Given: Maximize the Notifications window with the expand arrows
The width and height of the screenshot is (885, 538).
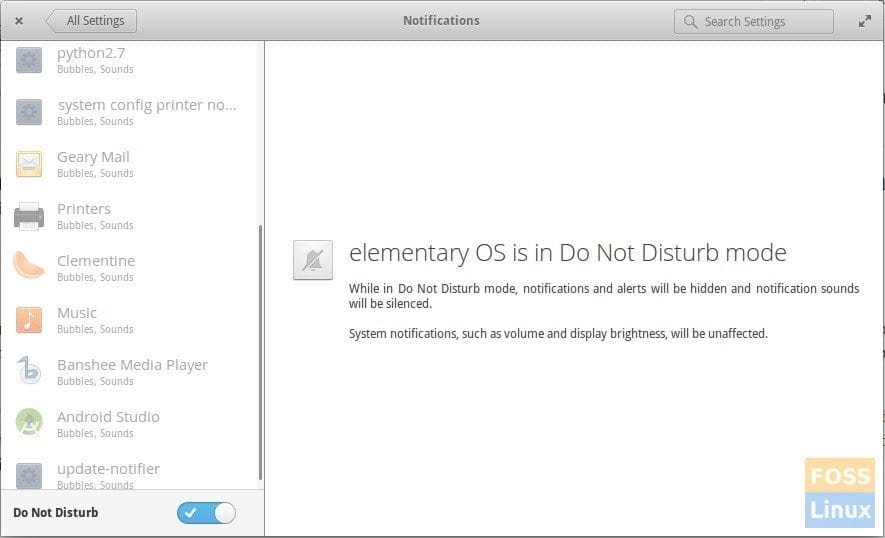Looking at the screenshot, I should coord(864,21).
